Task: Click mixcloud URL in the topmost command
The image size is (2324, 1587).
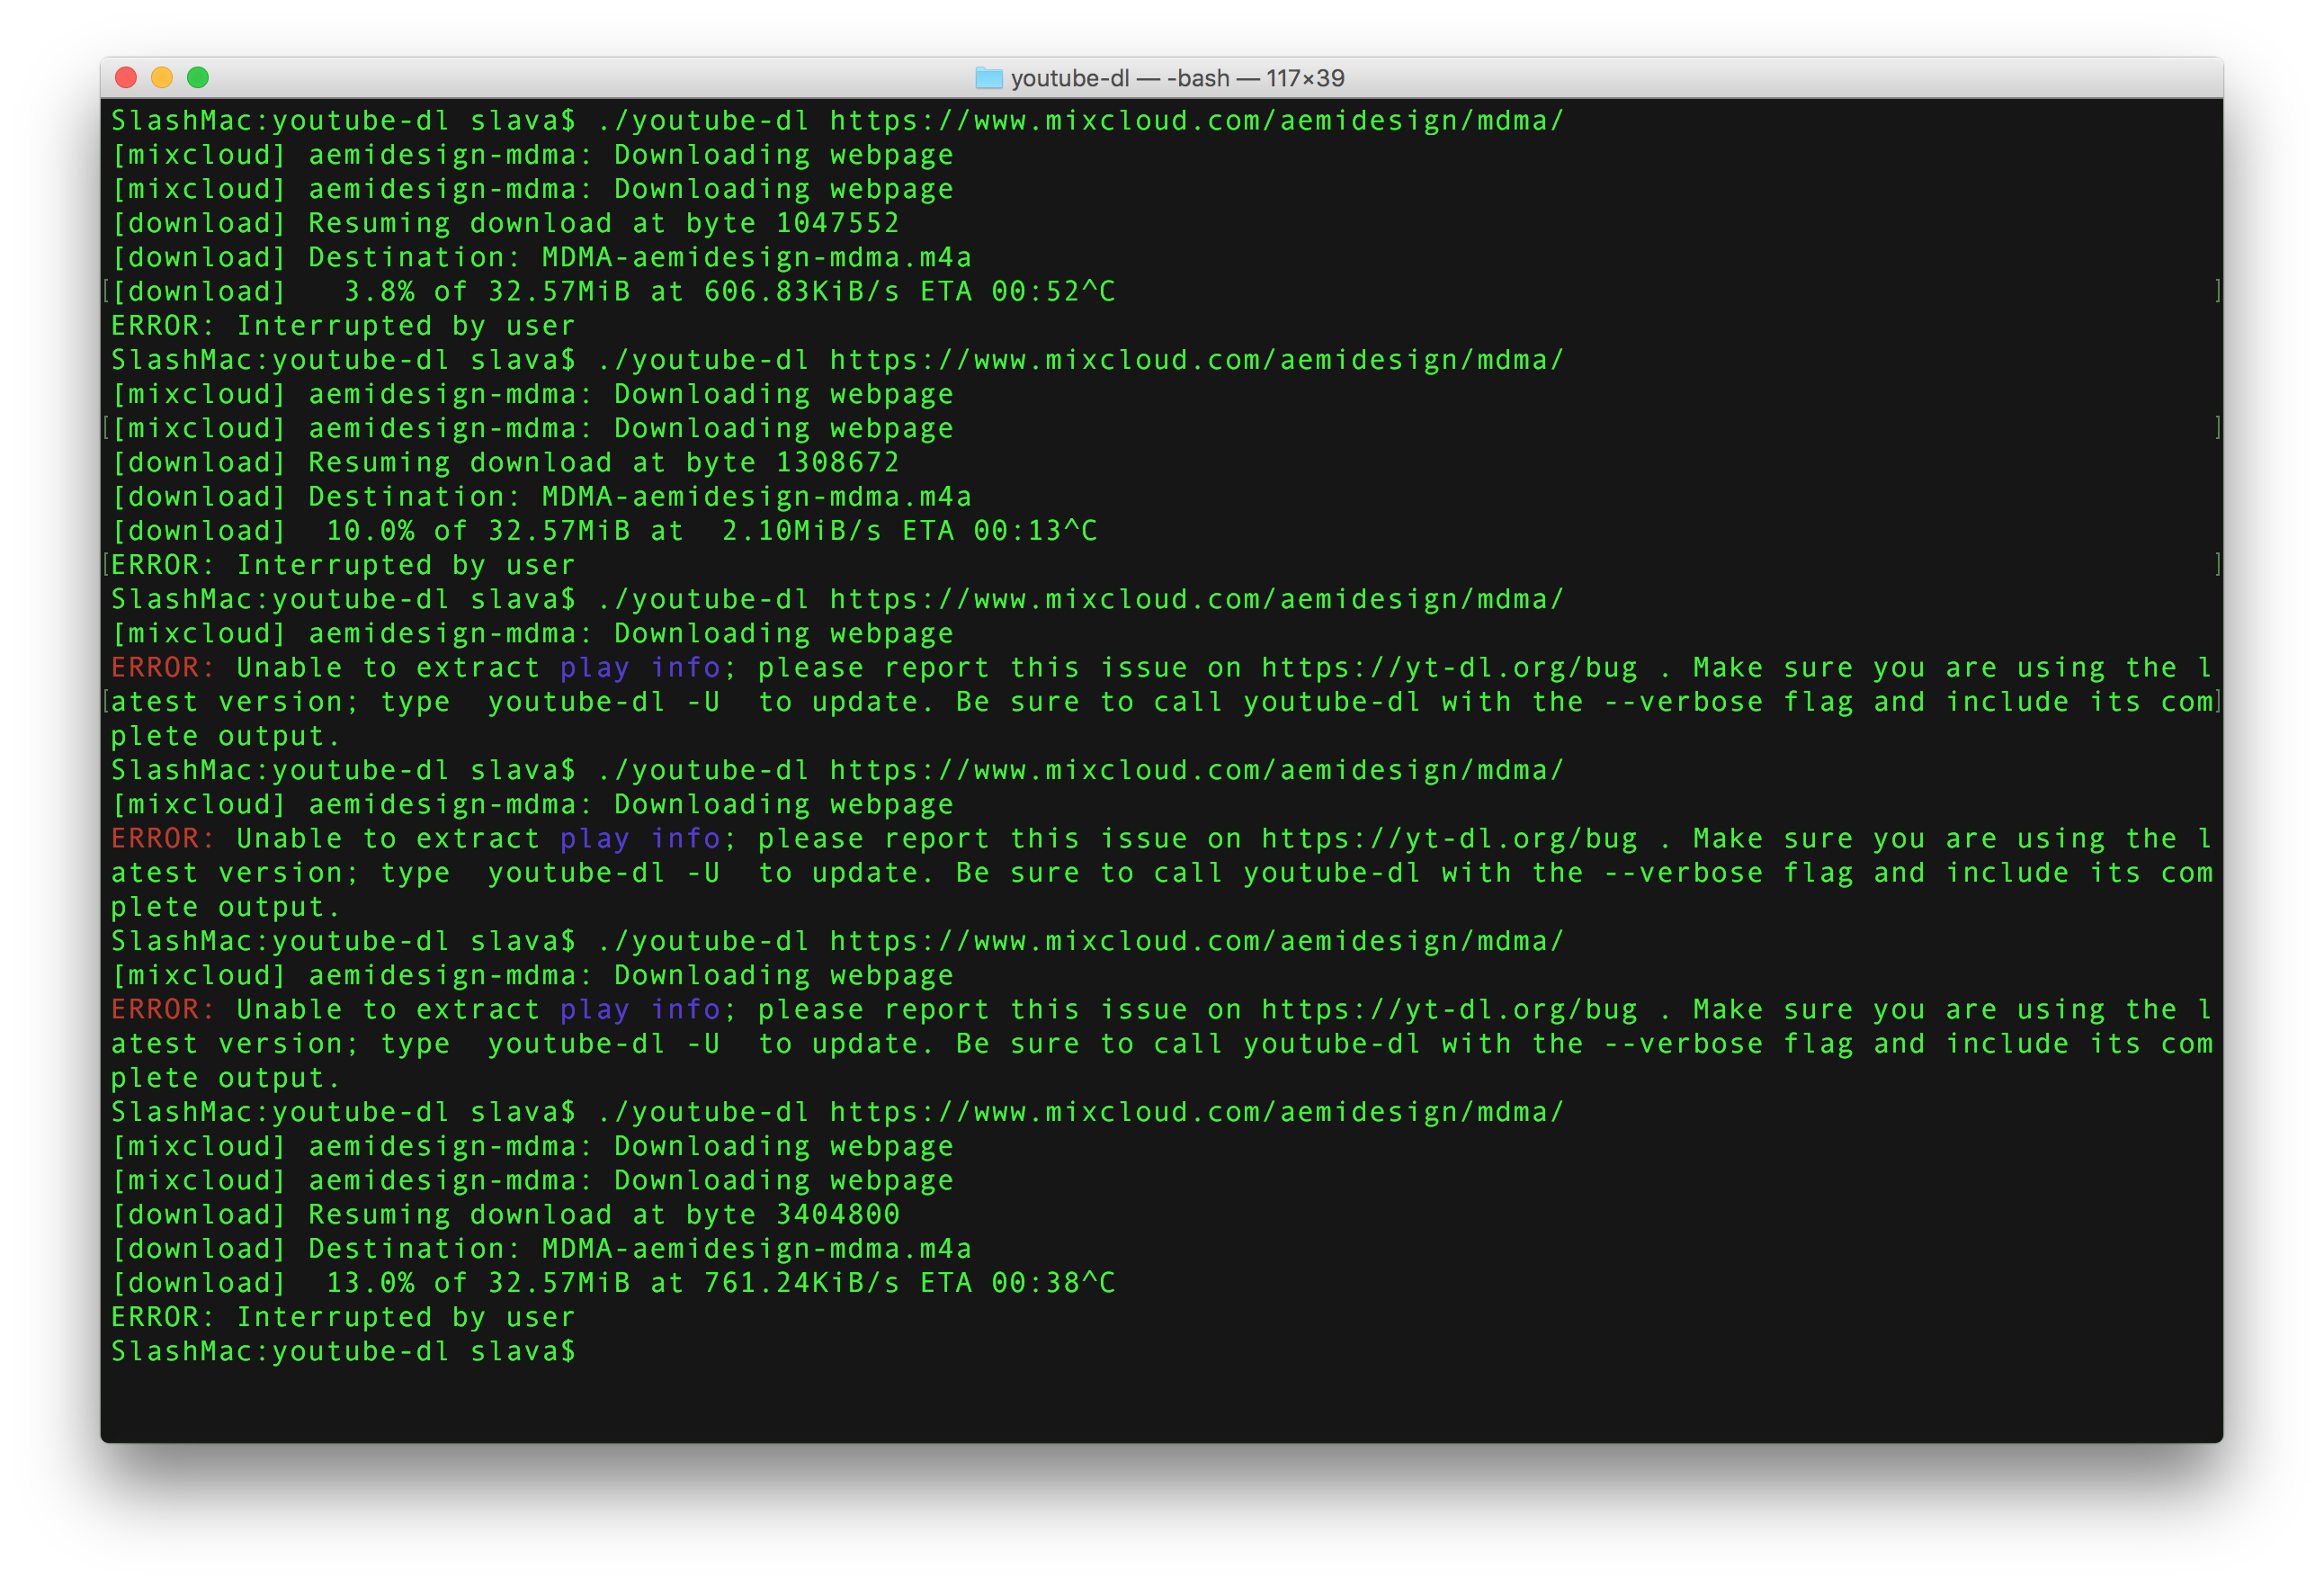Action: (x=1196, y=121)
